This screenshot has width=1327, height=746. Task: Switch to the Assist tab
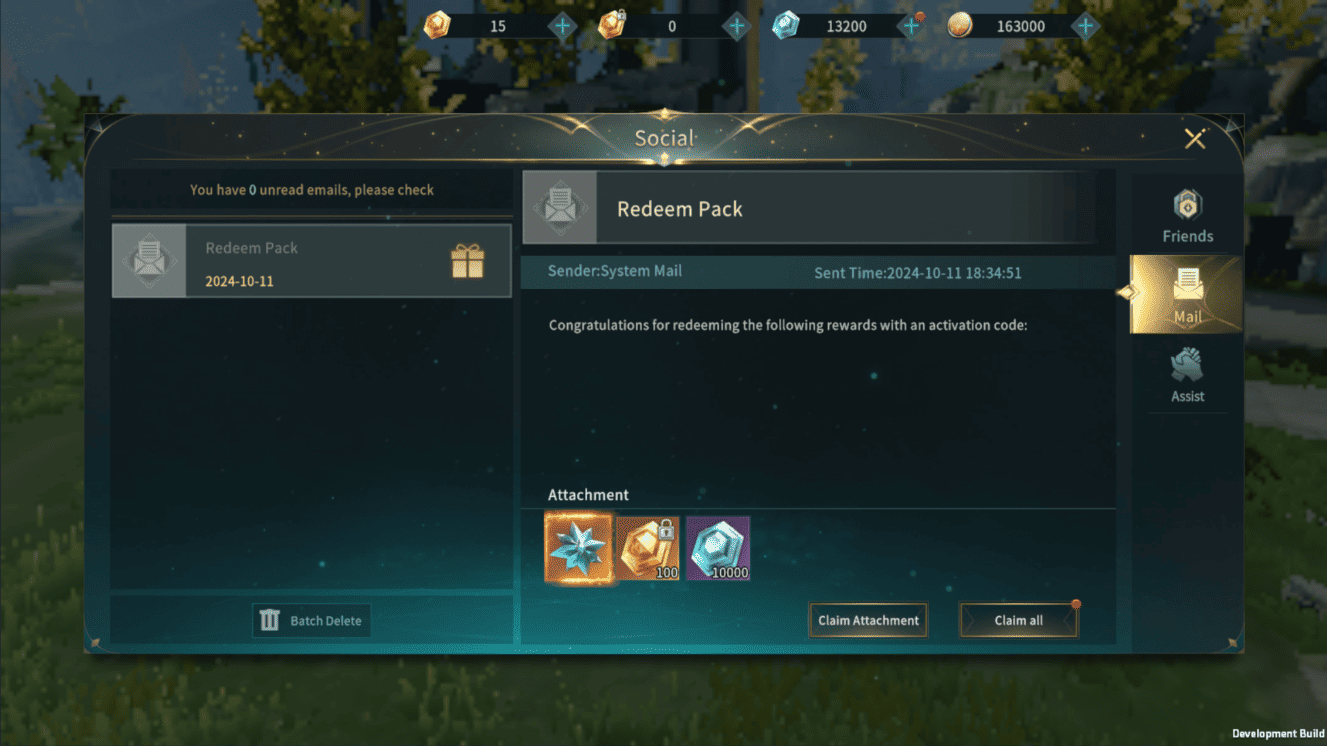[x=1187, y=375]
